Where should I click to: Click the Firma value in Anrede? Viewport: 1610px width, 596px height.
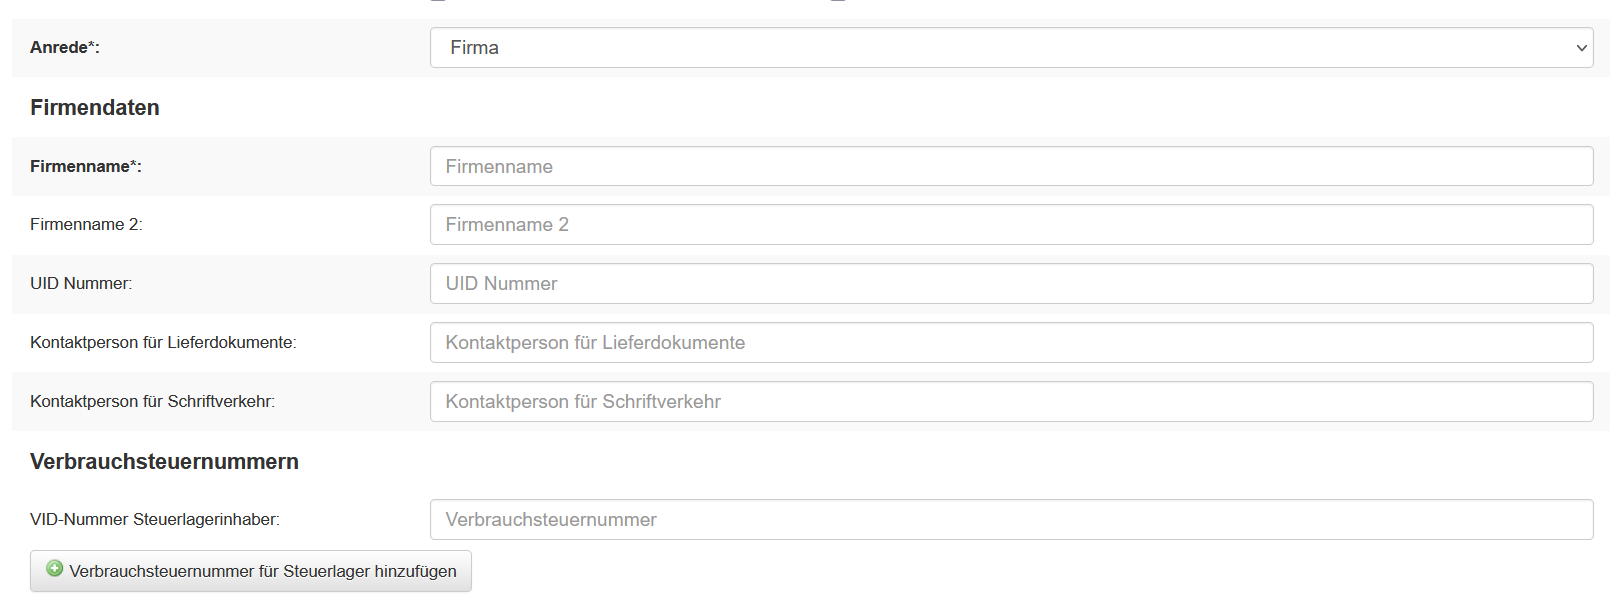(475, 48)
